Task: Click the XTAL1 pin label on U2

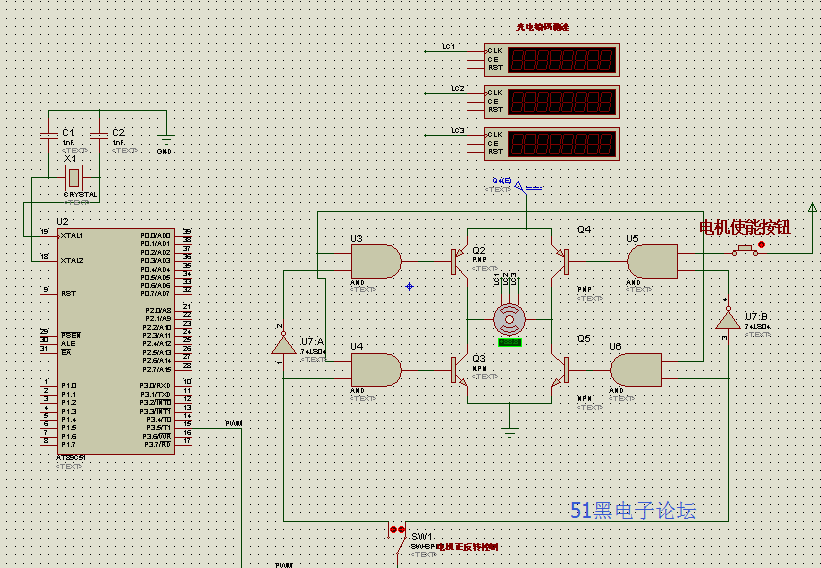Action: coord(72,236)
